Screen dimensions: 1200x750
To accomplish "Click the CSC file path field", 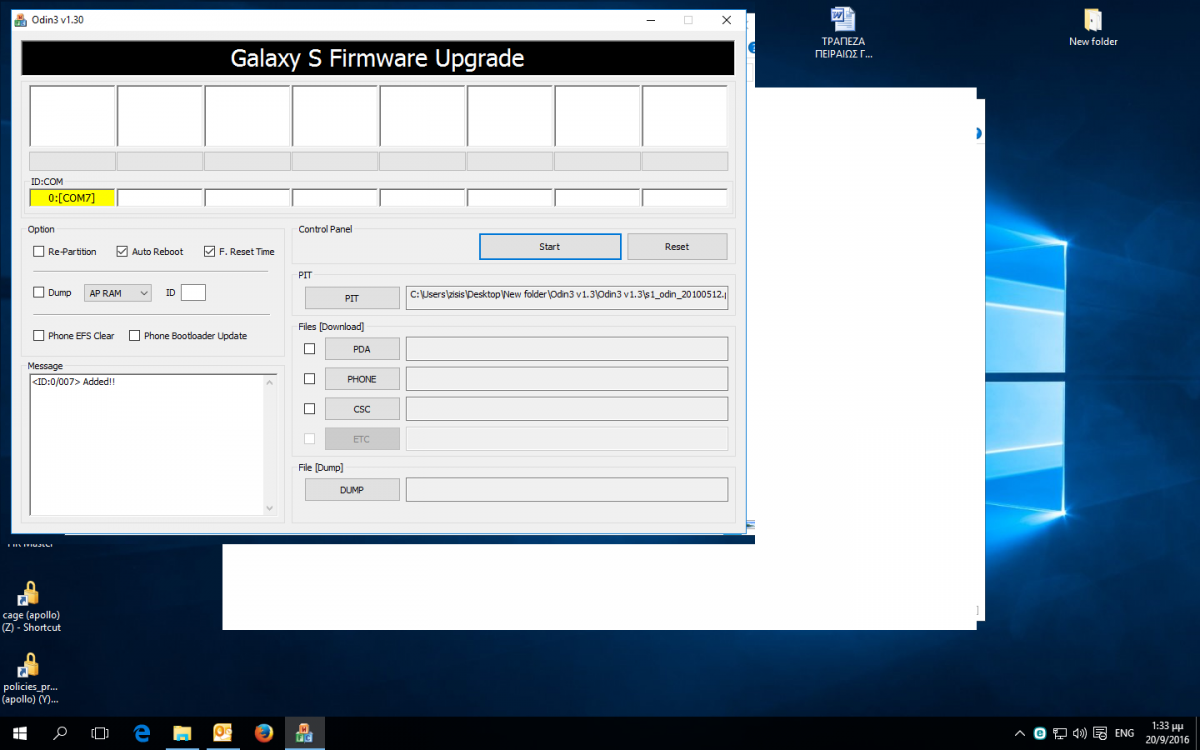I will pyautogui.click(x=567, y=409).
